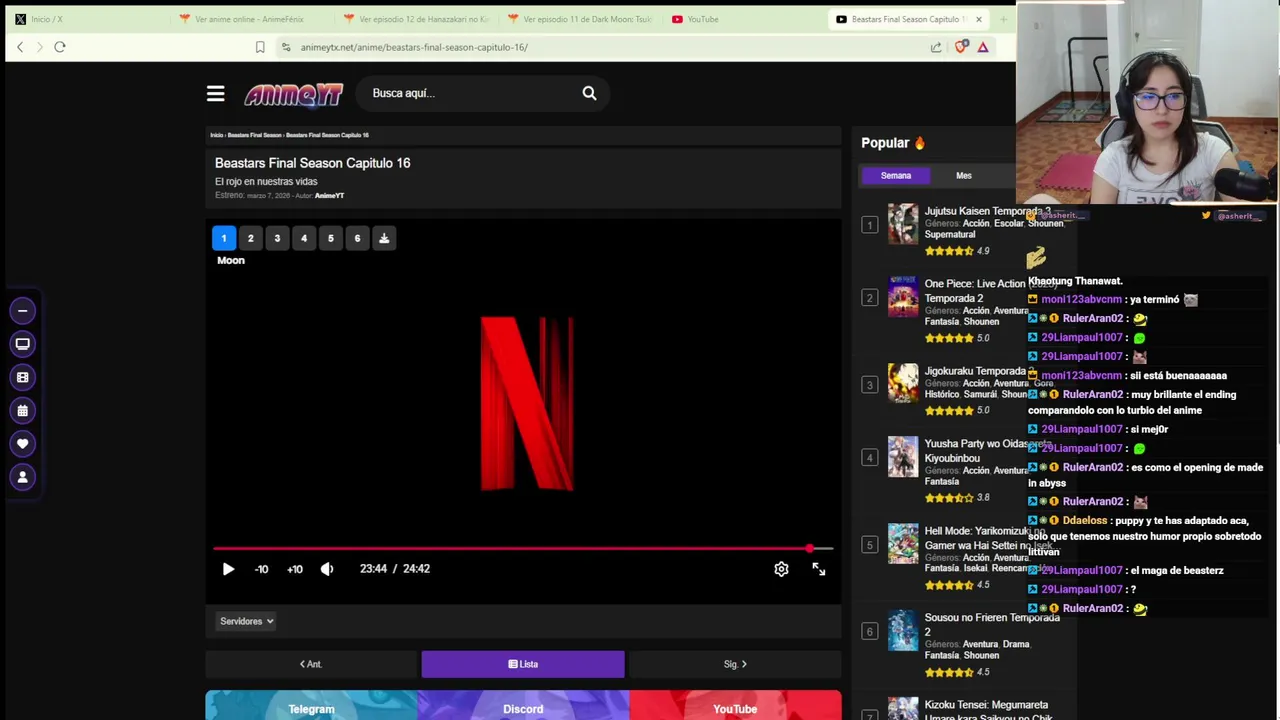1280x720 pixels.
Task: Click the AnimeYT logo
Action: (293, 94)
